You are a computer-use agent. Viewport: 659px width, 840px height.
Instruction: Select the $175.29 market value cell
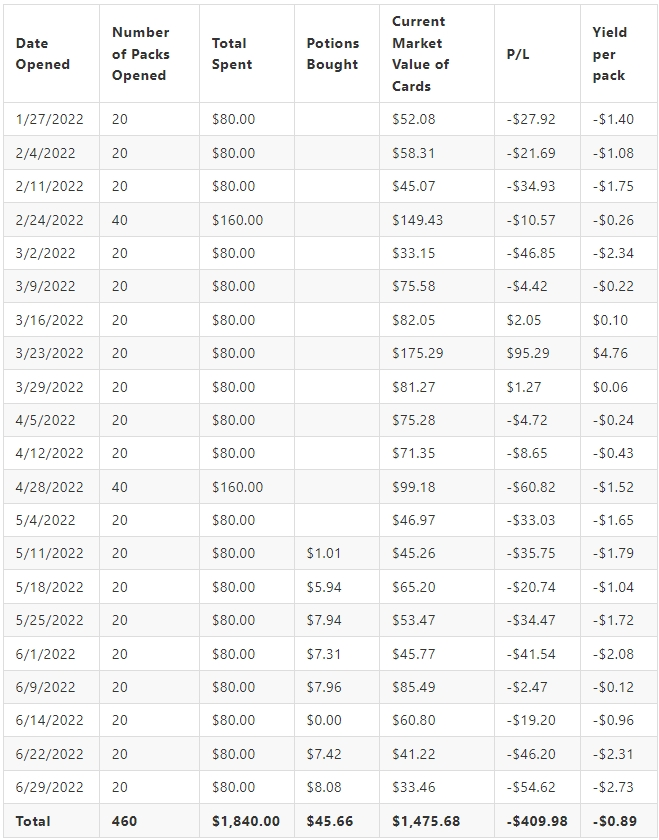(437, 353)
